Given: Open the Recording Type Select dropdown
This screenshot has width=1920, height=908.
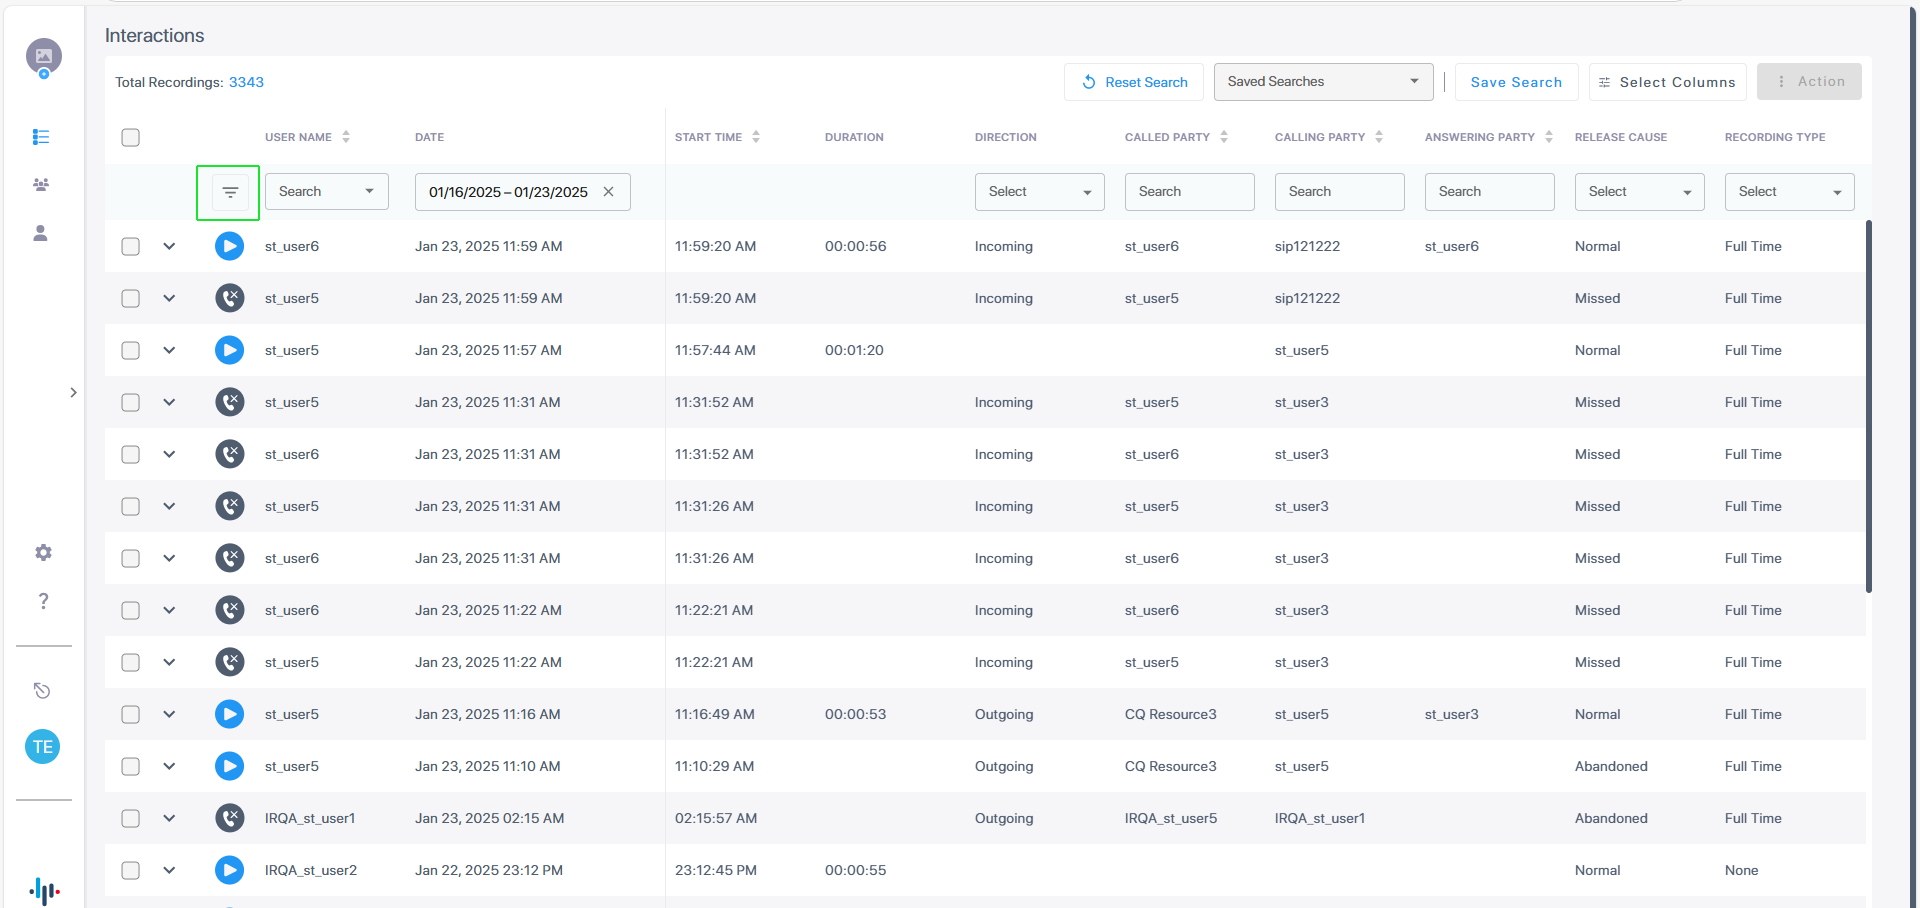Looking at the screenshot, I should [1790, 192].
